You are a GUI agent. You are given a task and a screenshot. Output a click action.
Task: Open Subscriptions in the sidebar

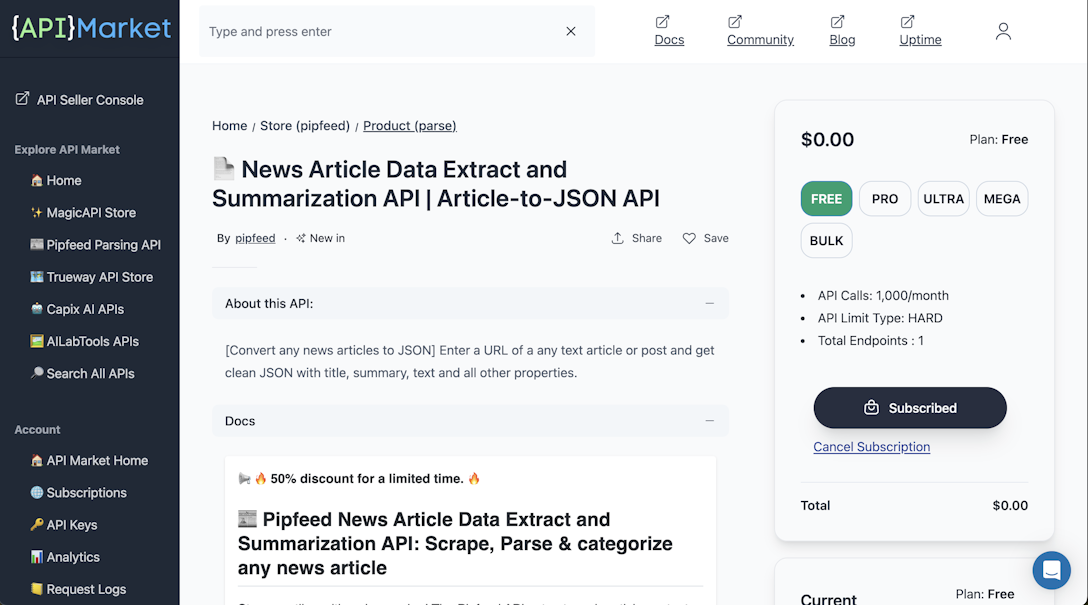(x=78, y=493)
